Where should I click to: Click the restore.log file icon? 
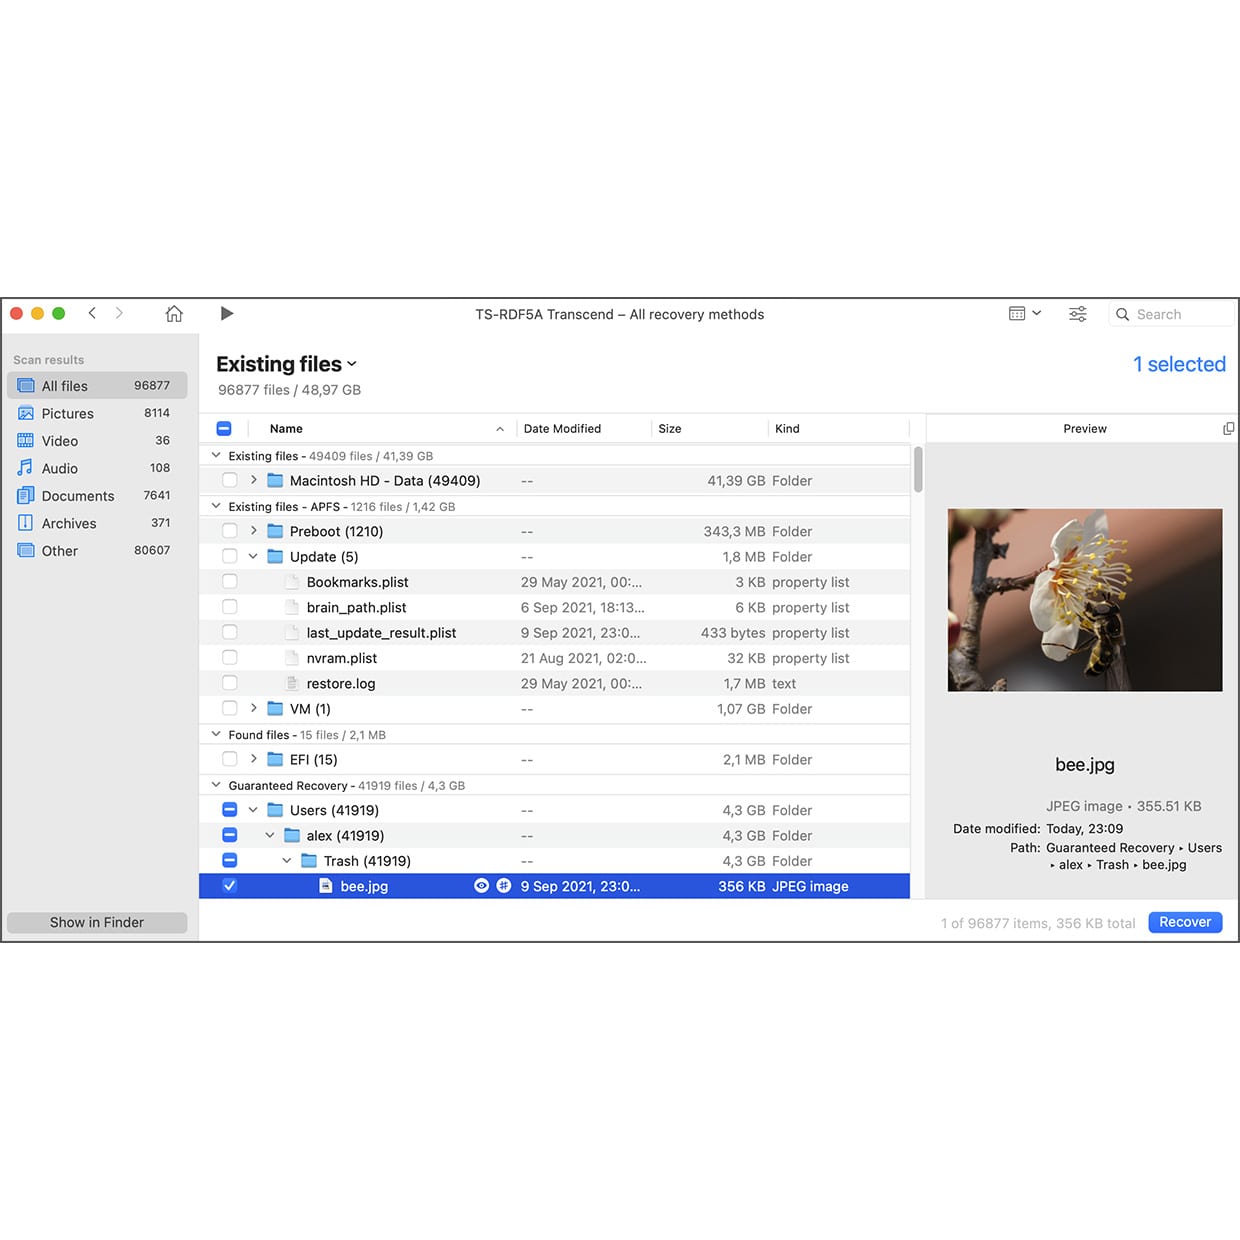292,683
